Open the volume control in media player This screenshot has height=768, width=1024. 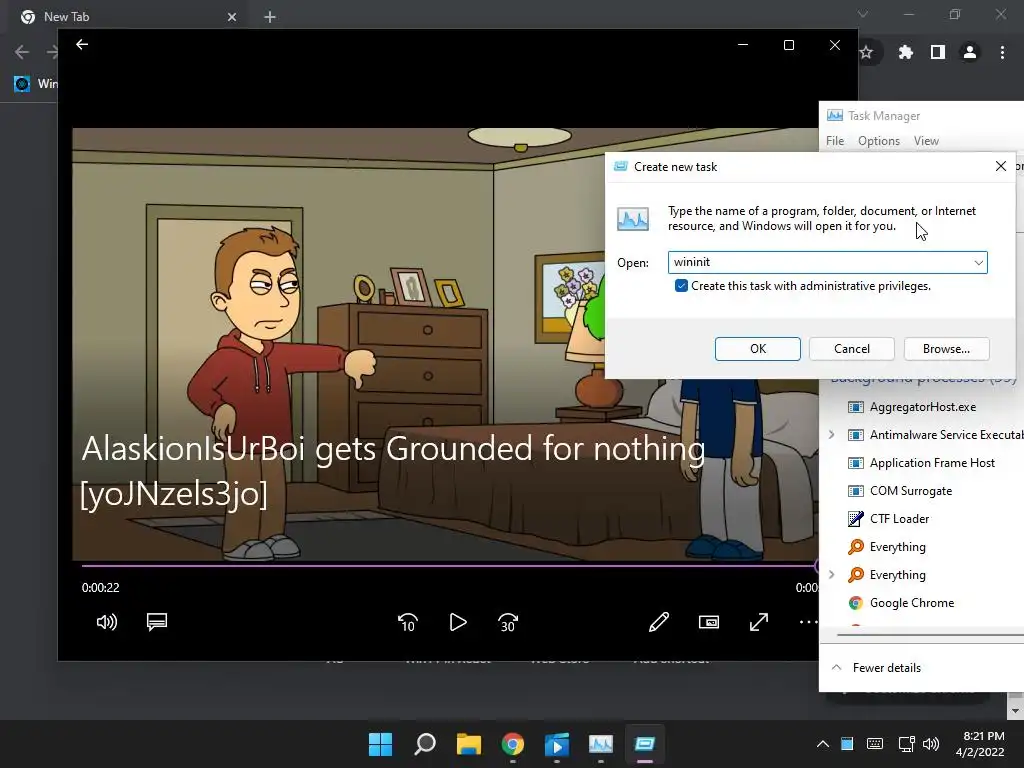tap(106, 622)
